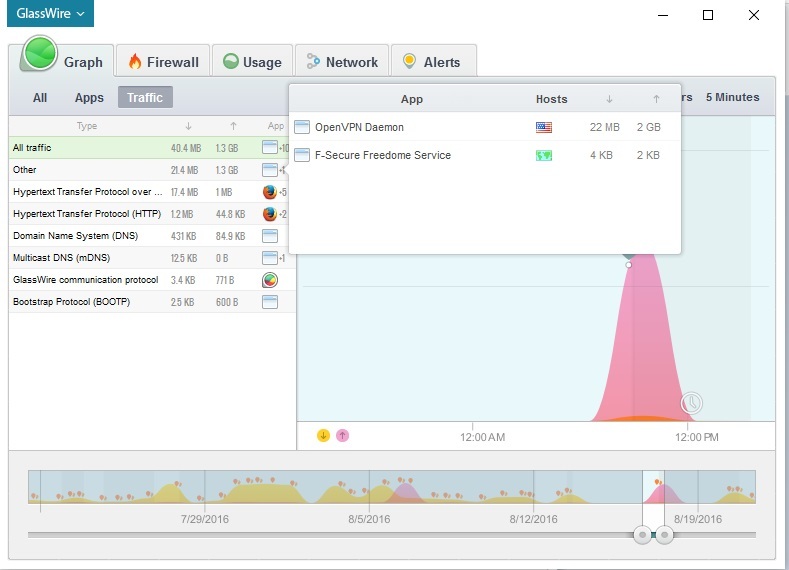789x570 pixels.
Task: Sort the traffic list by Type column
Action: tap(87, 126)
